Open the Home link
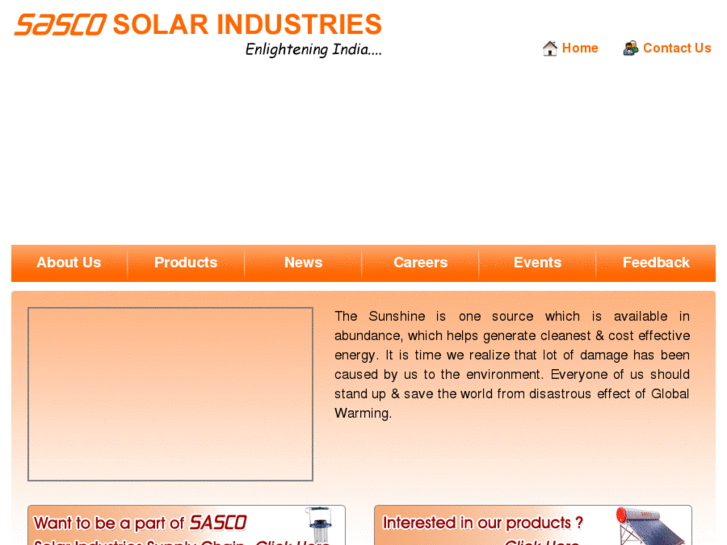The width and height of the screenshot is (727, 545). (580, 48)
